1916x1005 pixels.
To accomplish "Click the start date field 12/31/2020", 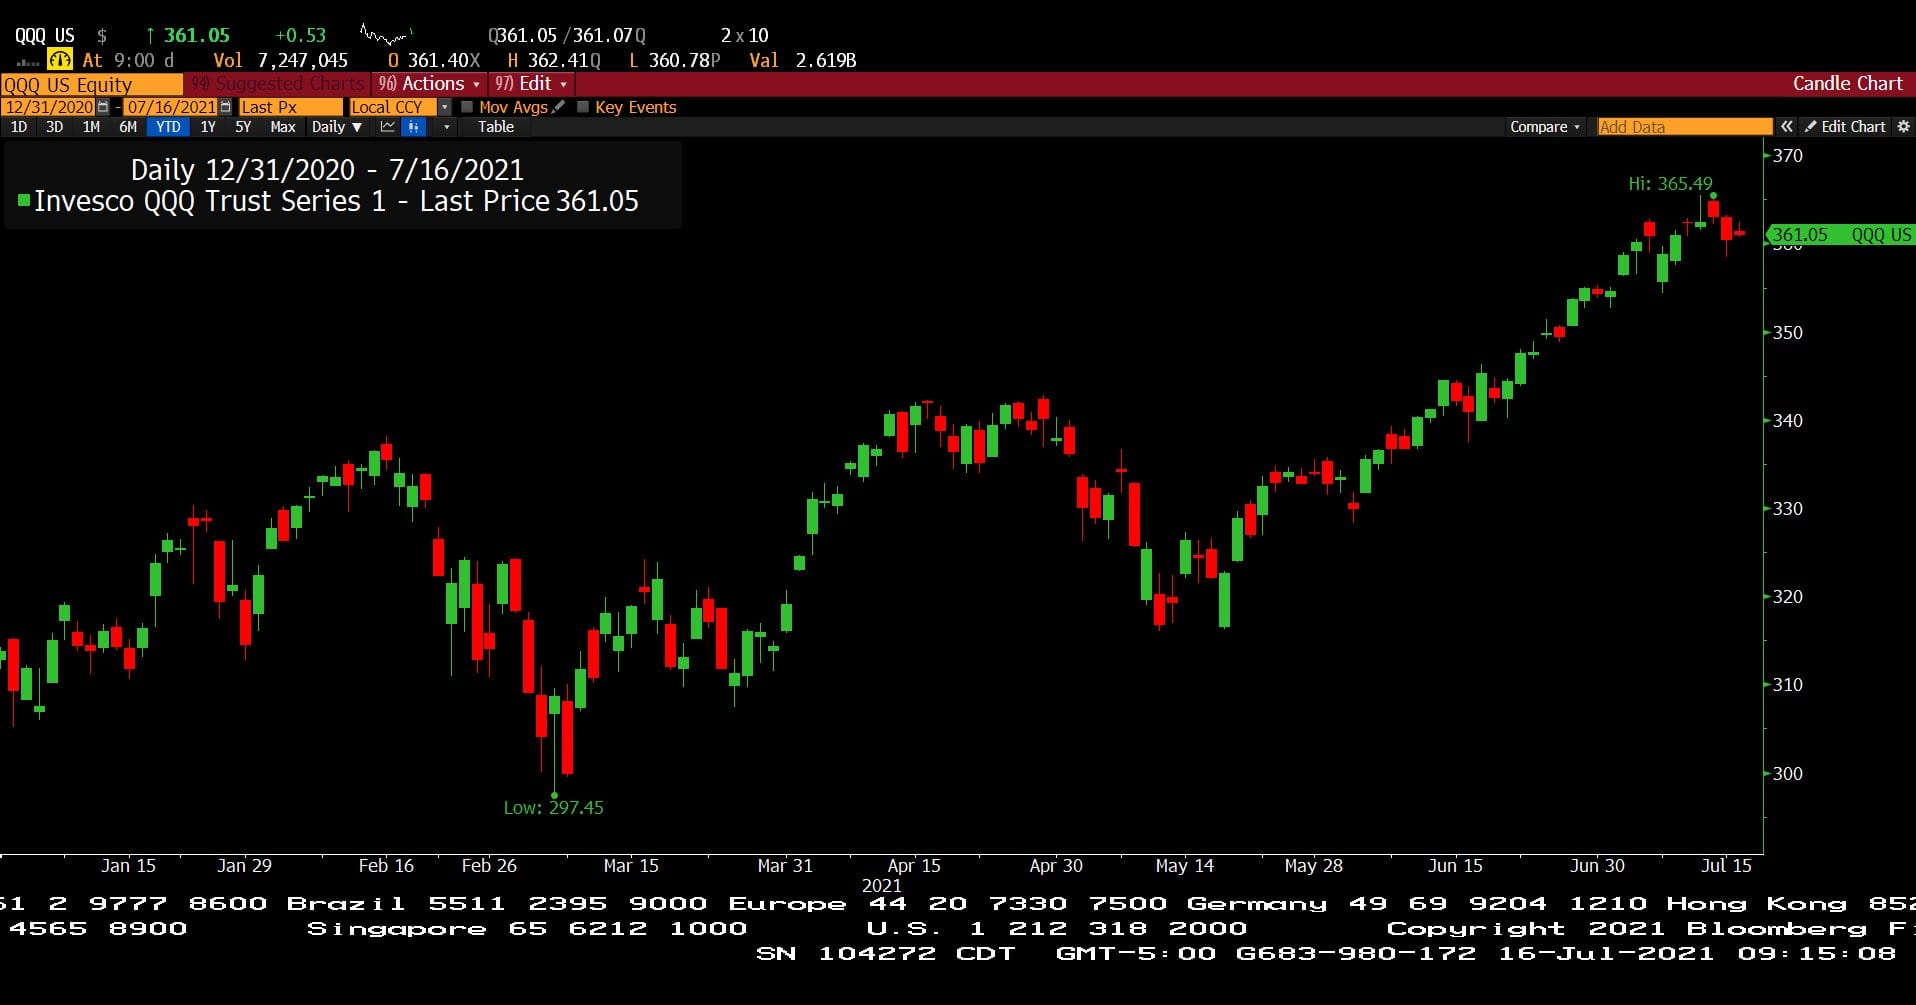I will [49, 107].
